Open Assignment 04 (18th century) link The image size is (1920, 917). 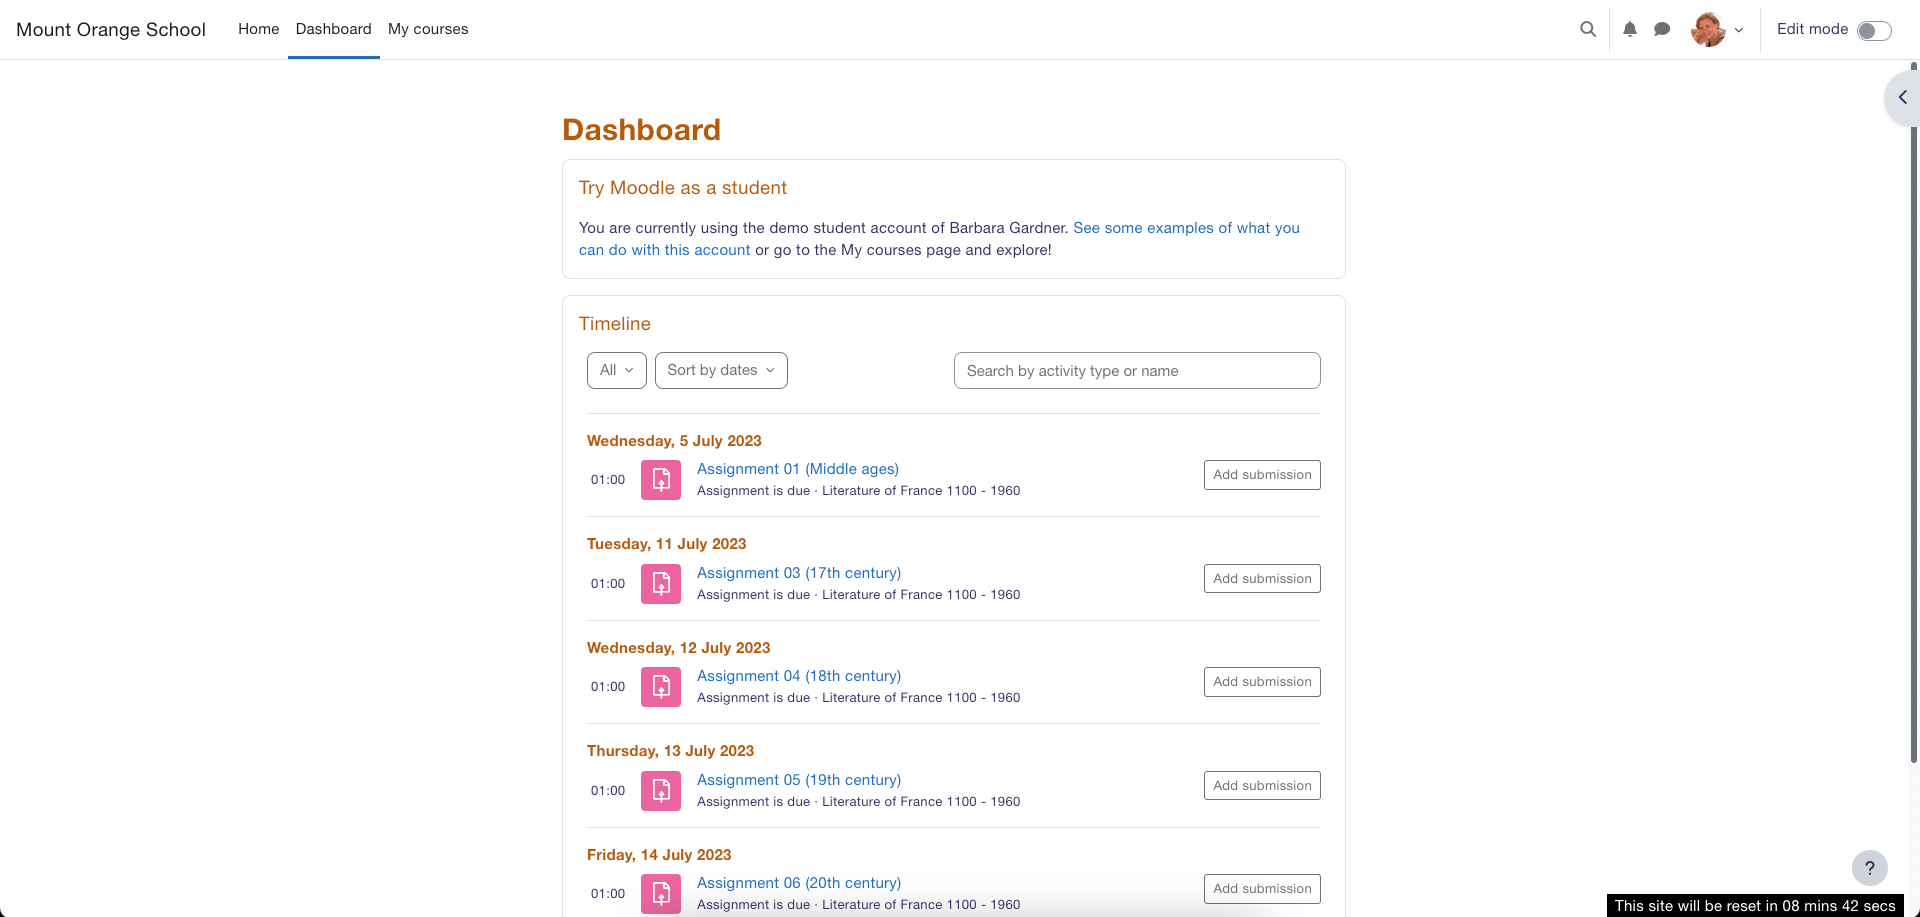pyautogui.click(x=799, y=676)
